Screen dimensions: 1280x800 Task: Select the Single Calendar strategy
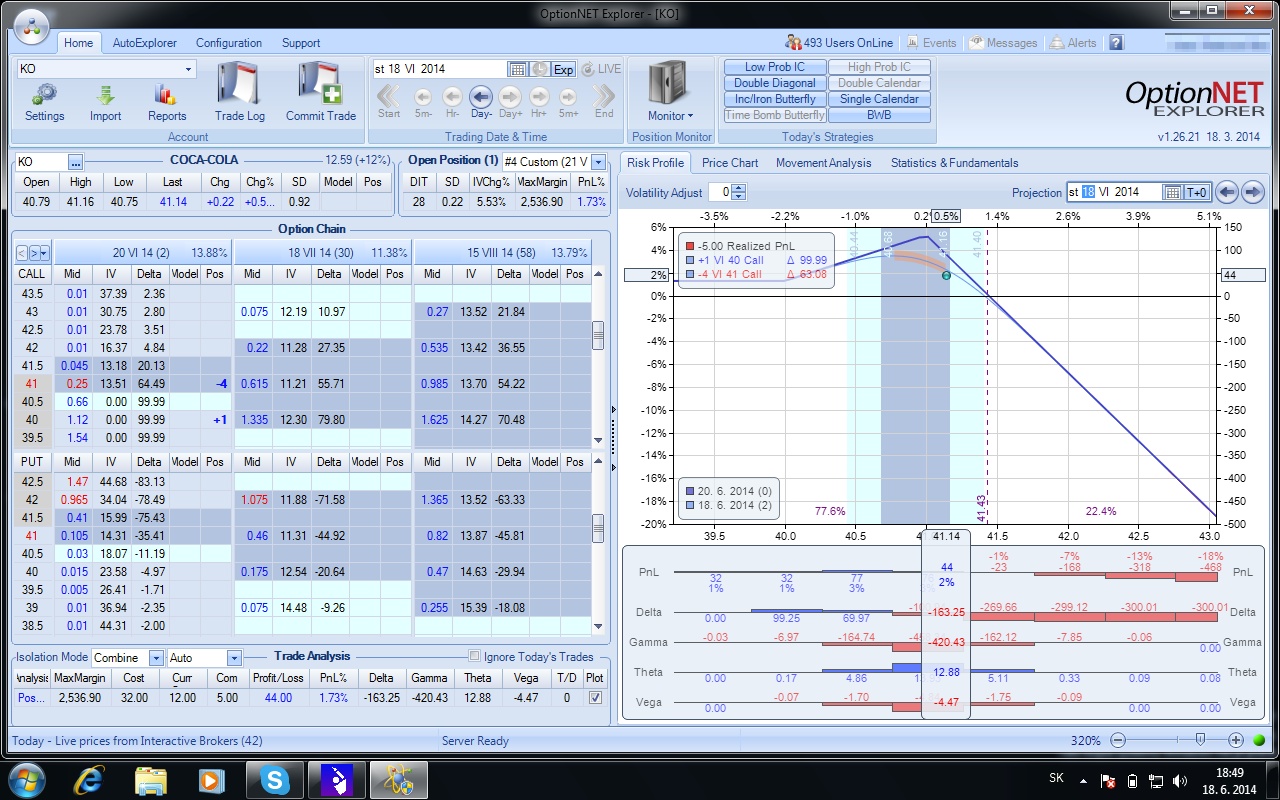tap(880, 99)
